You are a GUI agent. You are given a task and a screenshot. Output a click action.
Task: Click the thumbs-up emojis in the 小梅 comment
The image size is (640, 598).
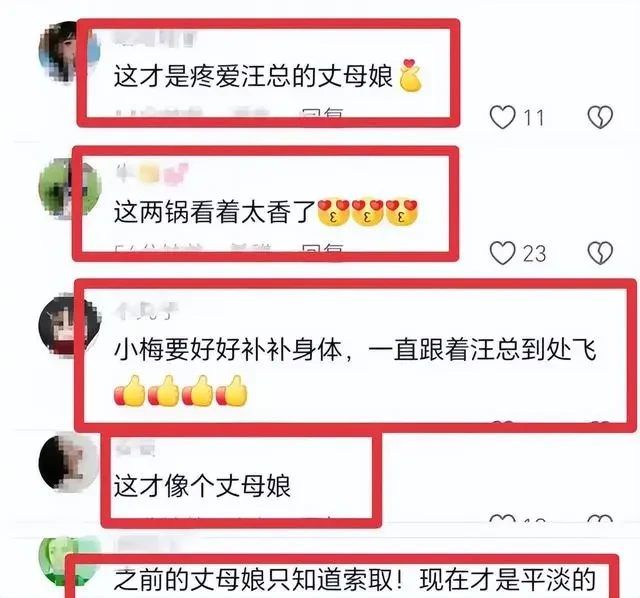coord(180,391)
